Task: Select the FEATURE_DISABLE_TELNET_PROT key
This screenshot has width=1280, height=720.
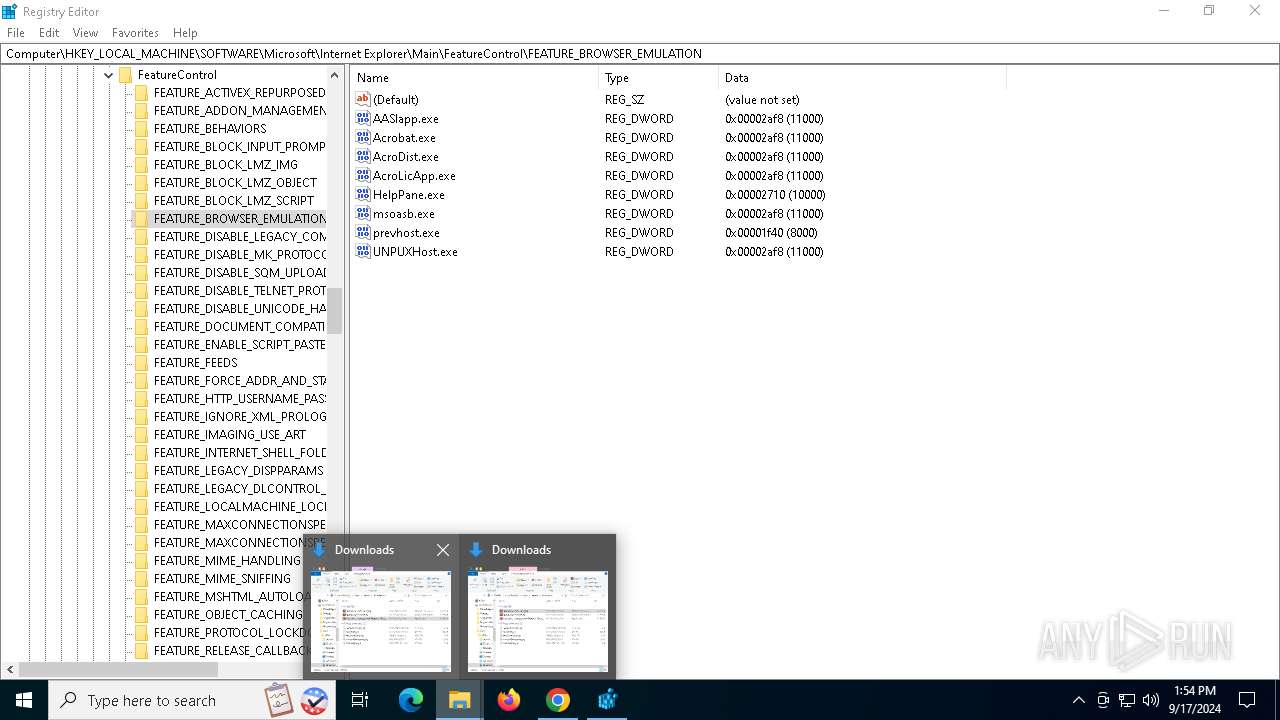Action: click(x=240, y=291)
